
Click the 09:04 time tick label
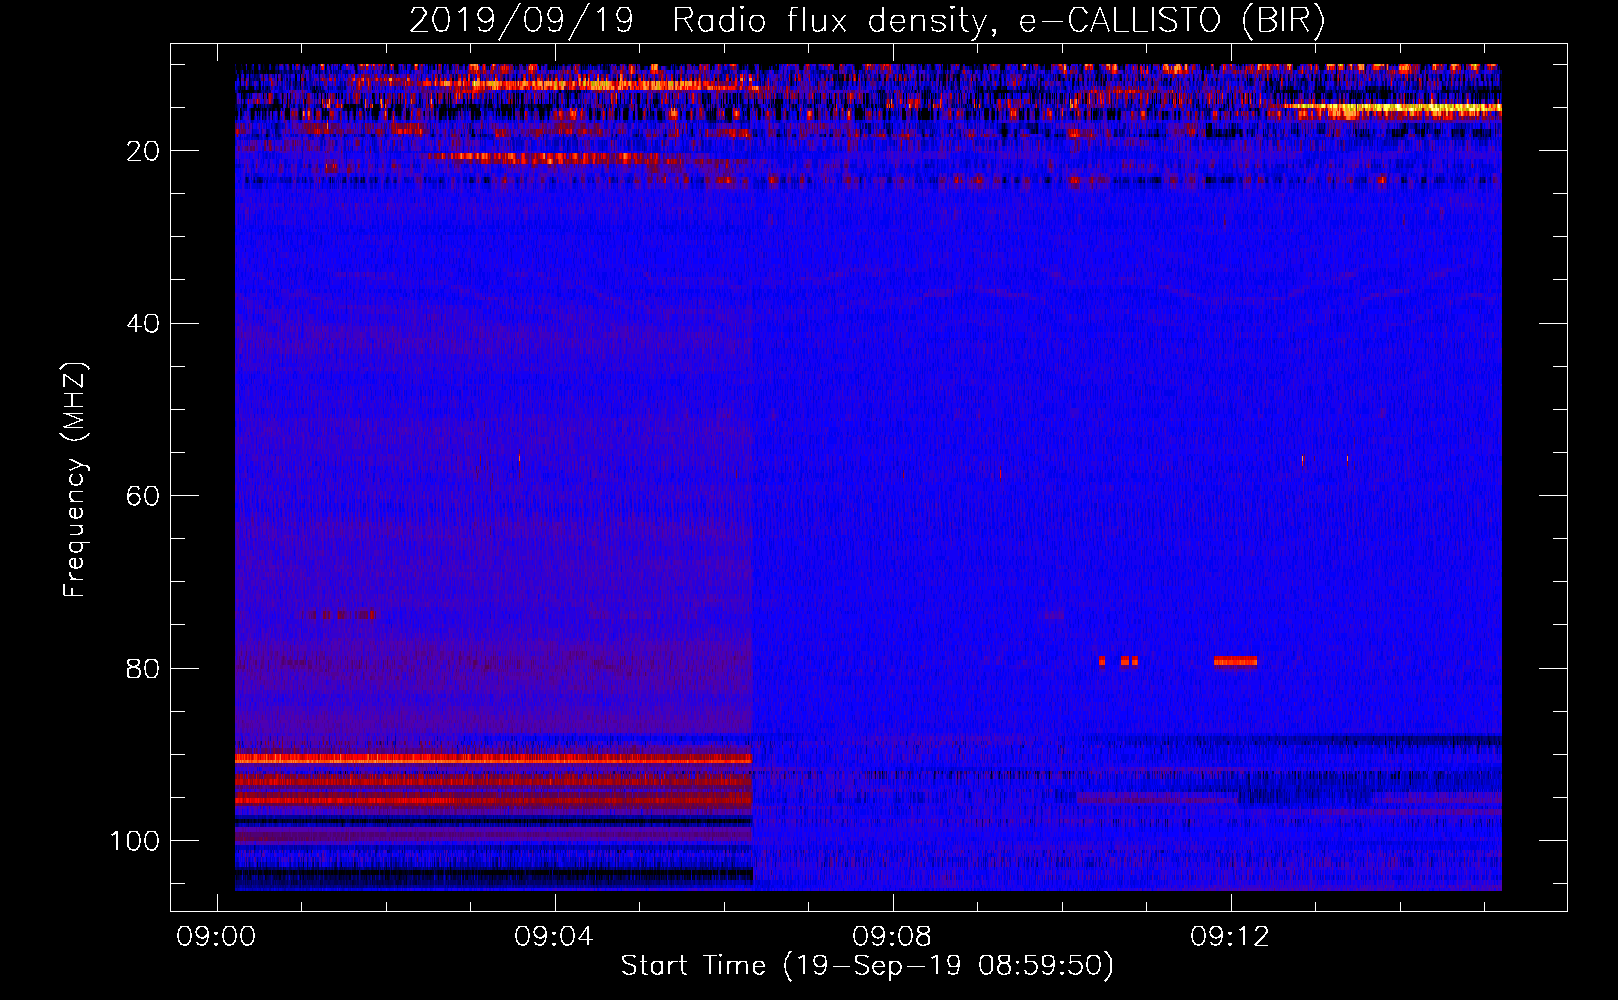[554, 937]
